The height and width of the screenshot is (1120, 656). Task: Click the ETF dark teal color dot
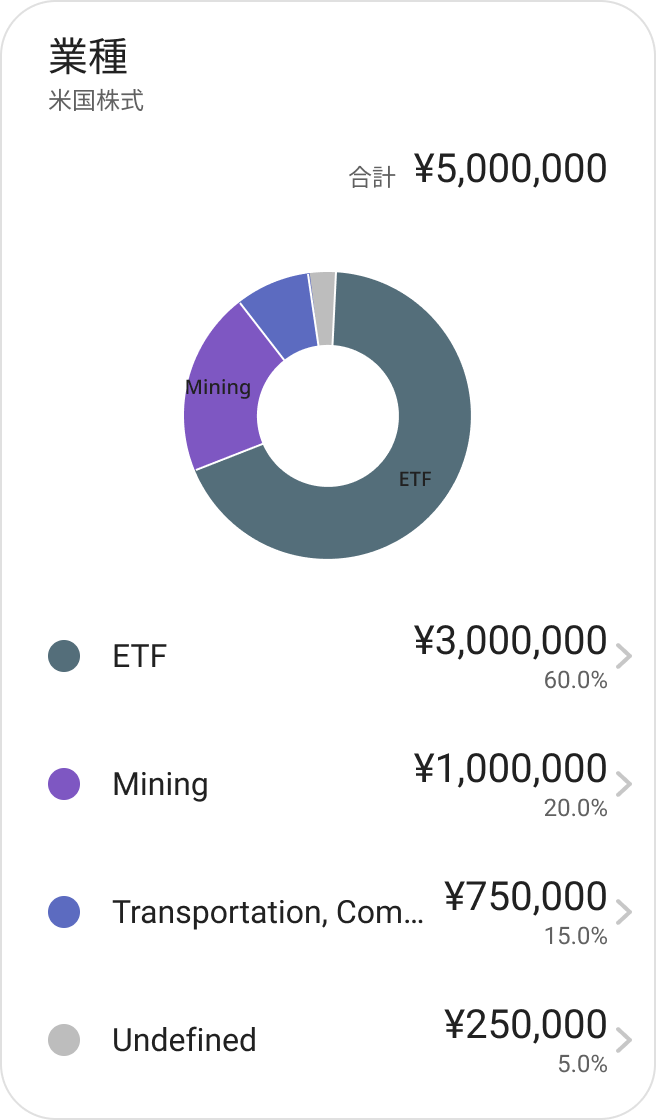(64, 656)
